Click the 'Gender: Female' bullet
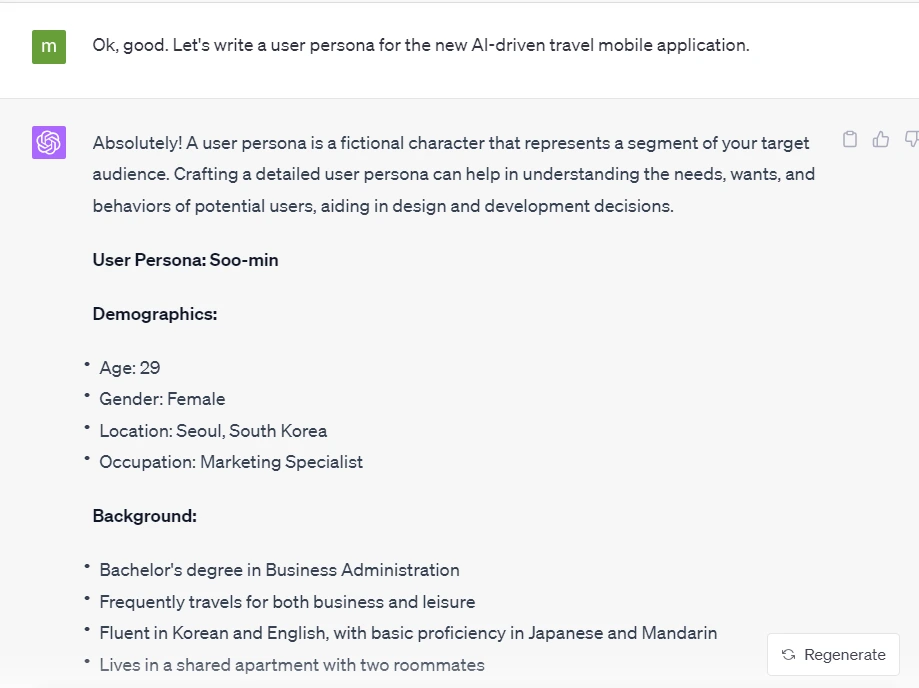This screenshot has height=688, width=919. point(162,399)
